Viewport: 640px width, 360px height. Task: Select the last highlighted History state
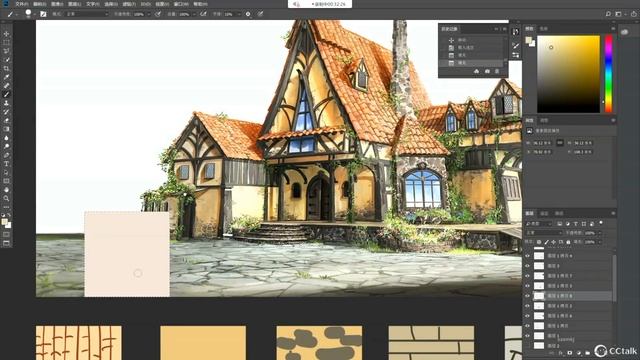tap(472, 63)
